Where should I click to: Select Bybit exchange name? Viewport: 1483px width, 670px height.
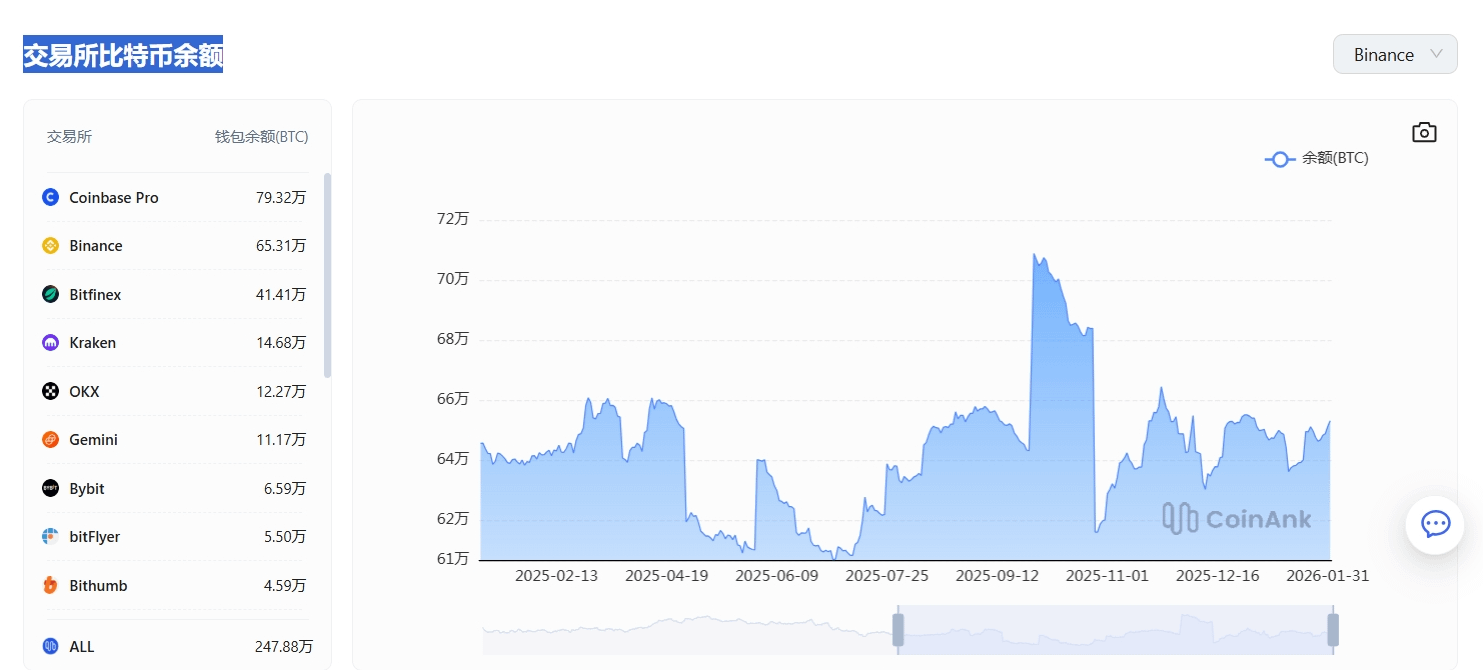coord(87,488)
